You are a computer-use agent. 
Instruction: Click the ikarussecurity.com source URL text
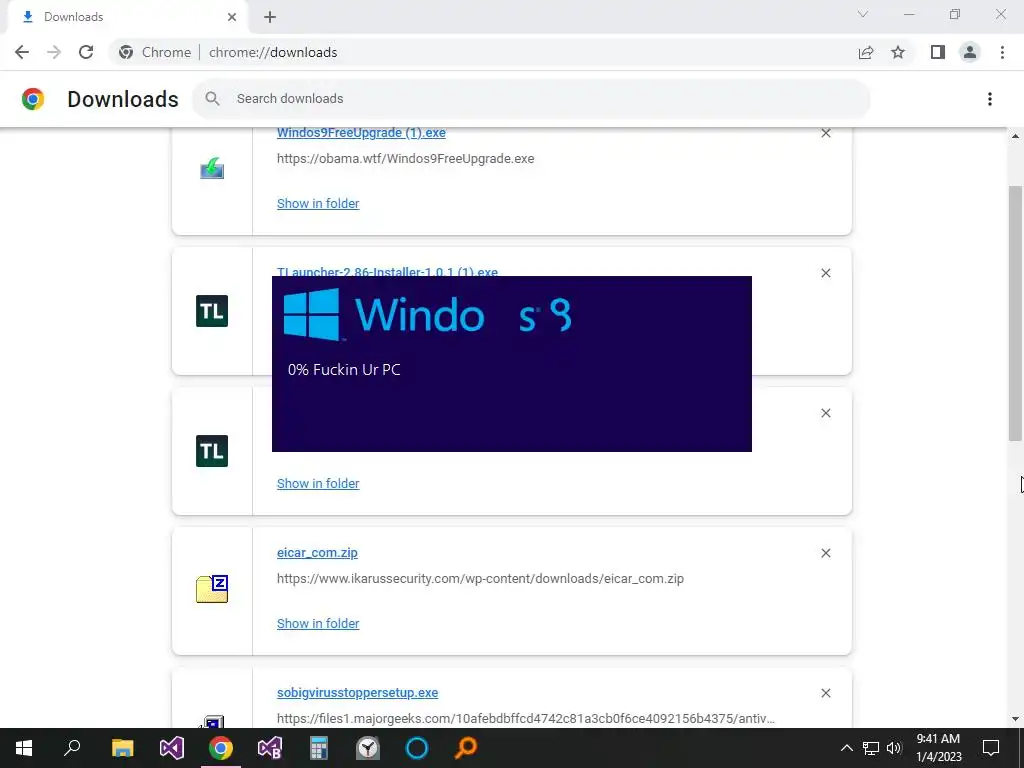[x=480, y=579]
